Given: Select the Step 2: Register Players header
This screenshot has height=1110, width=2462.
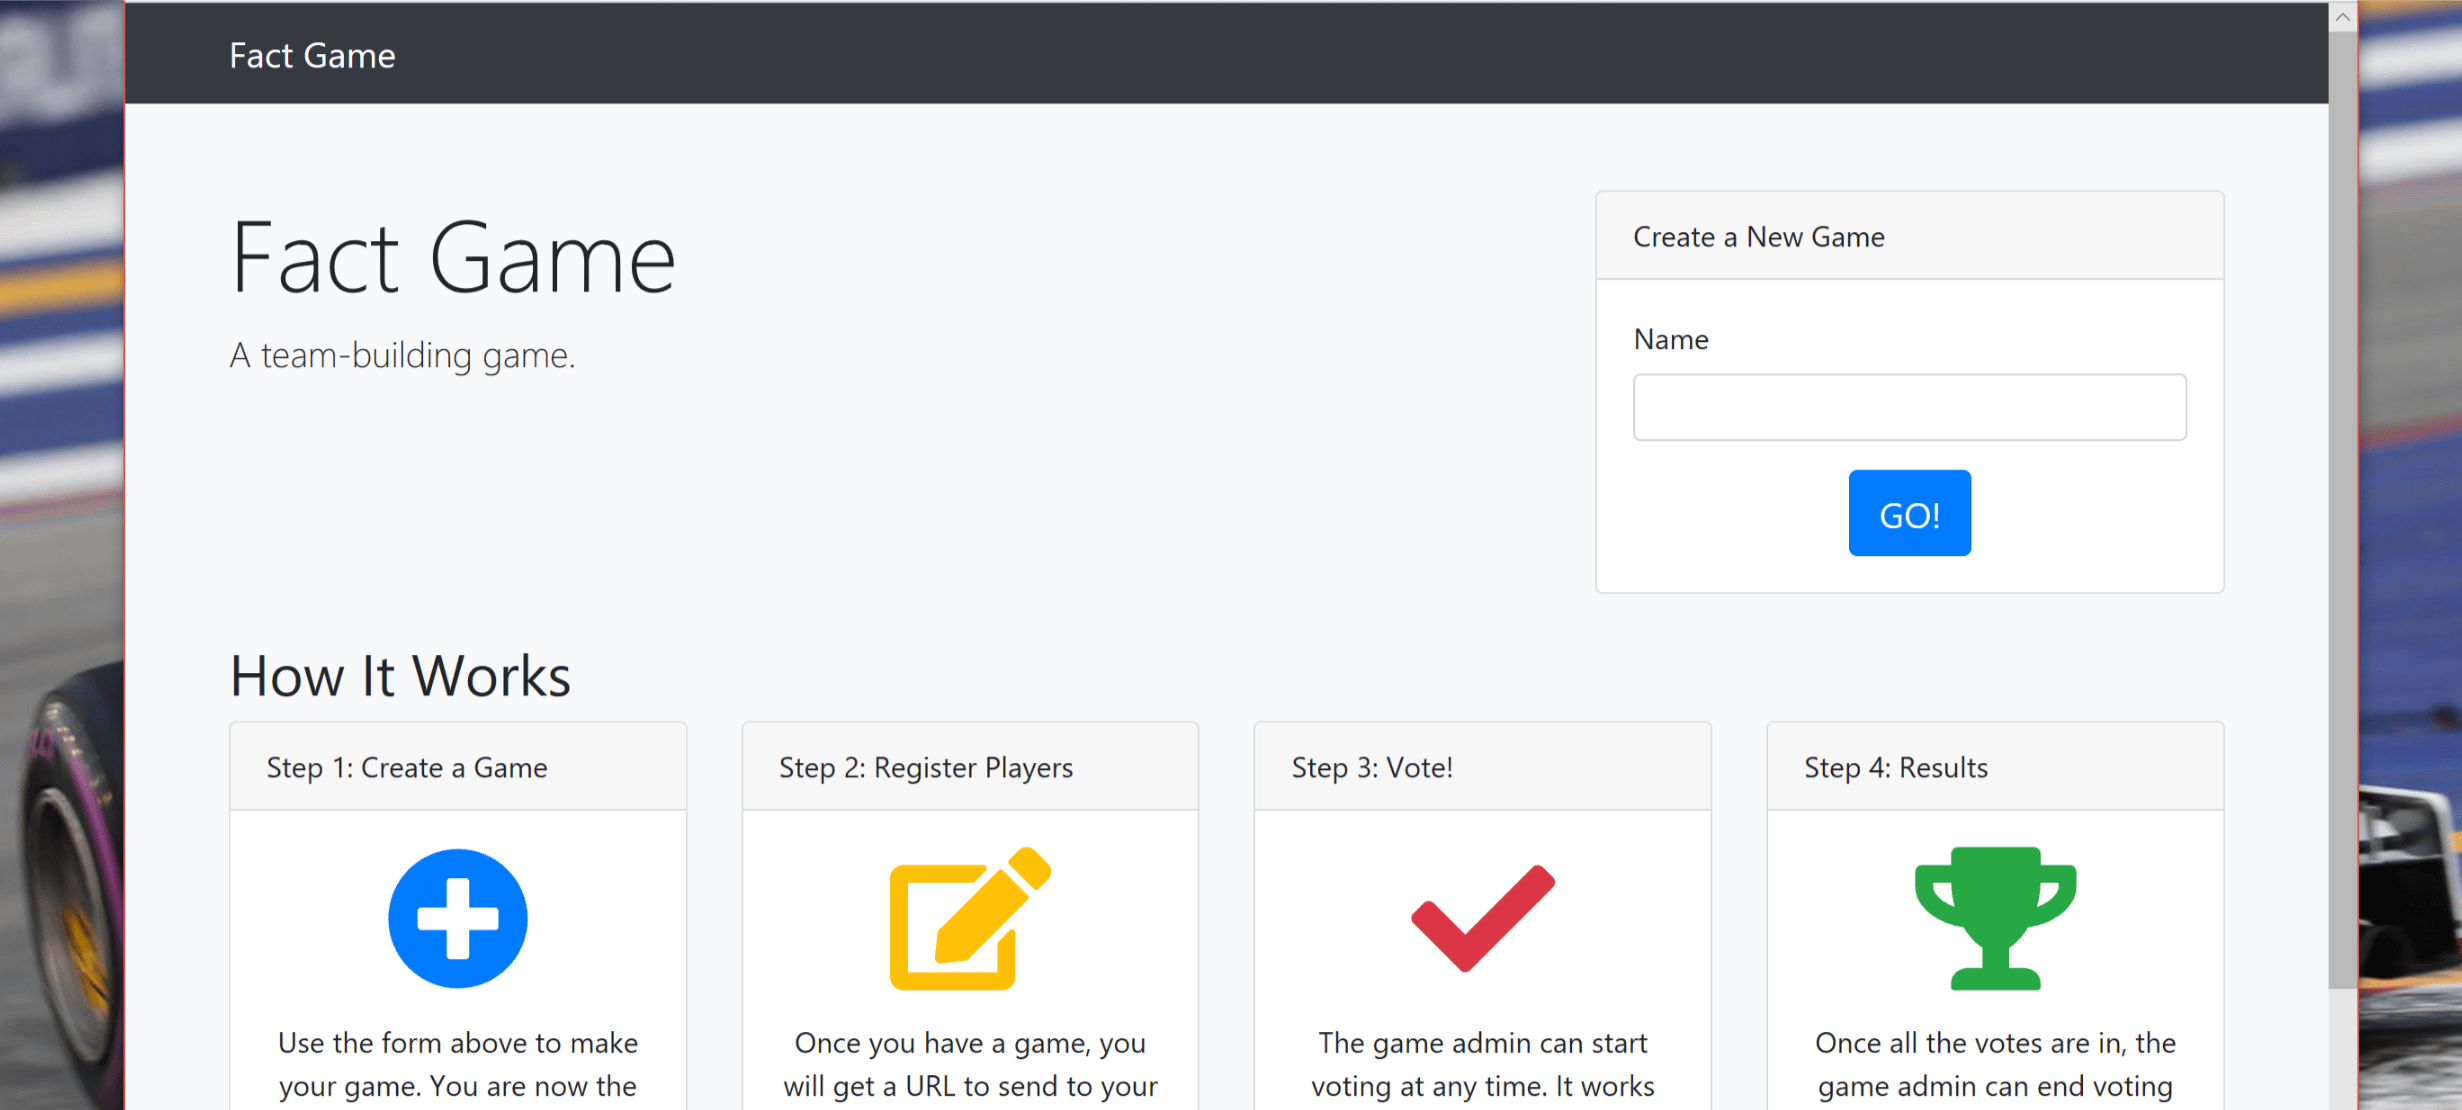Looking at the screenshot, I should click(970, 767).
